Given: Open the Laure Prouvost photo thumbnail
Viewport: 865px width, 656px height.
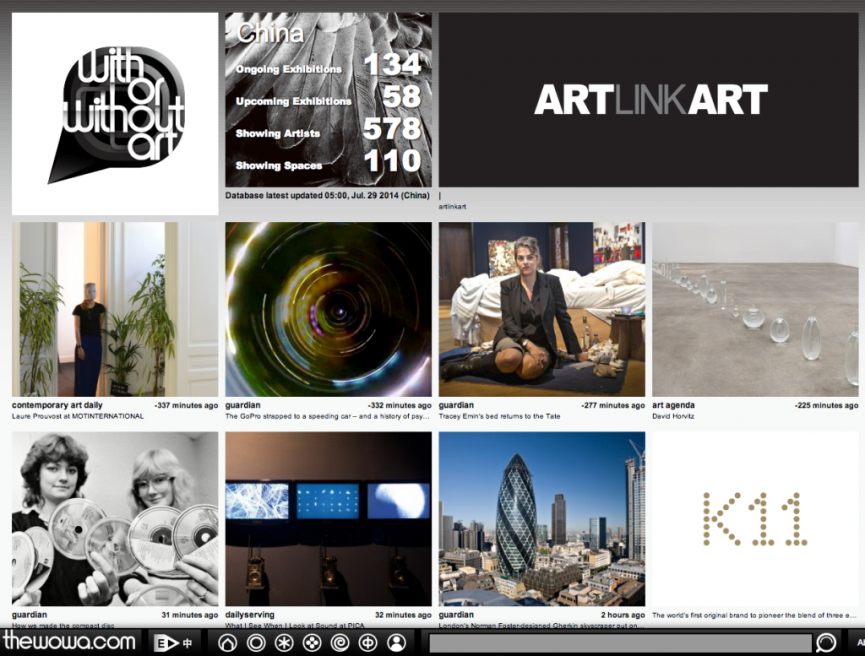Looking at the screenshot, I should (x=115, y=309).
